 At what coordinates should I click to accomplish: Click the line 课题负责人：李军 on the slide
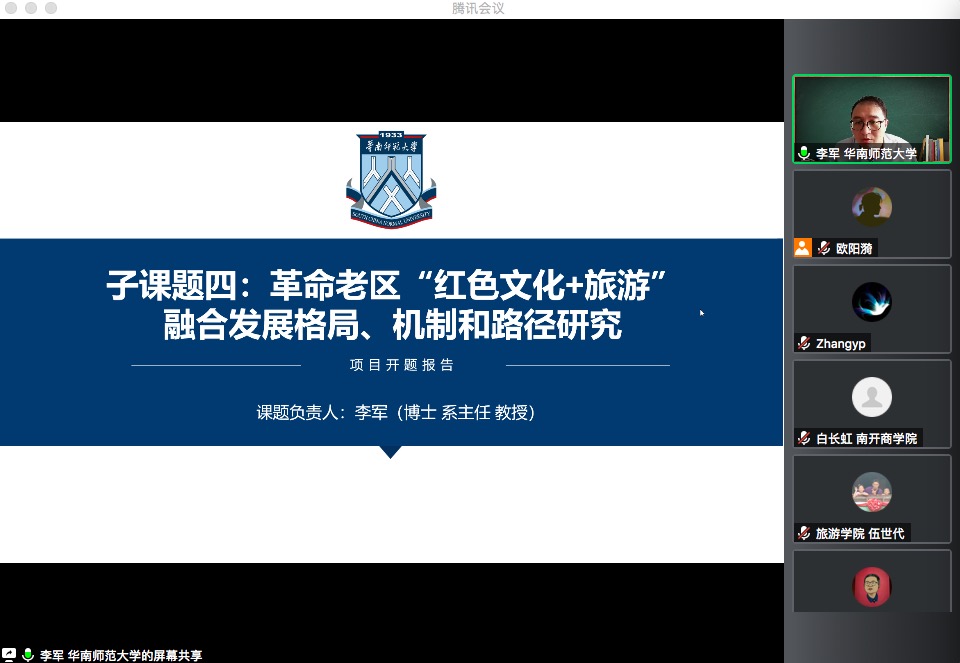[396, 413]
